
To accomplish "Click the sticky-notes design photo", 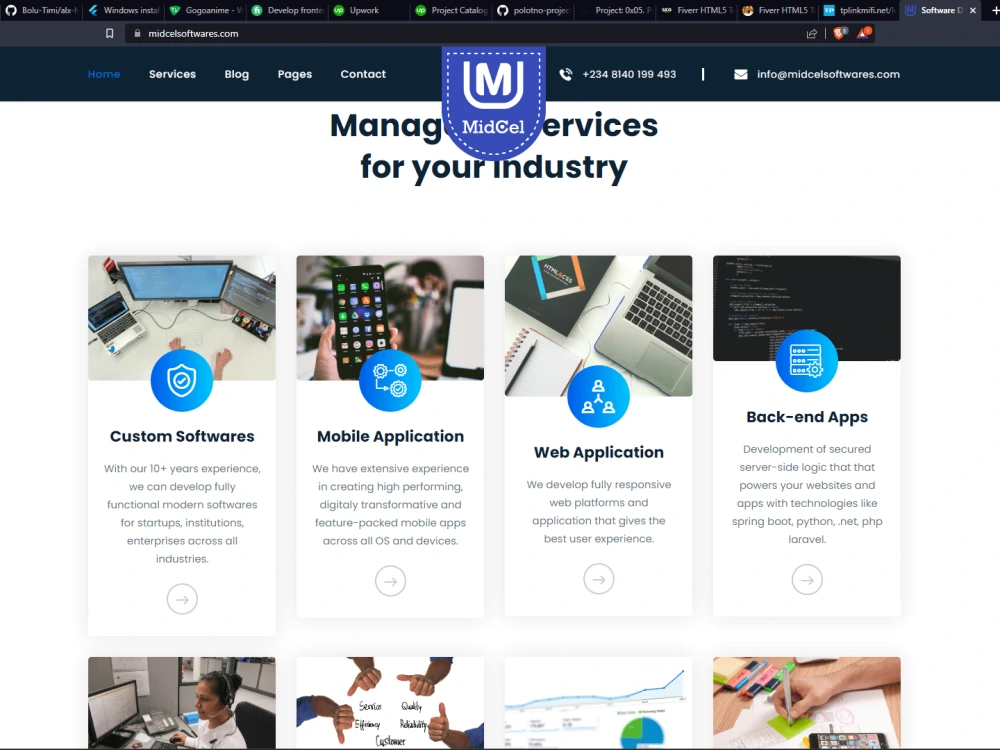I will tap(807, 703).
